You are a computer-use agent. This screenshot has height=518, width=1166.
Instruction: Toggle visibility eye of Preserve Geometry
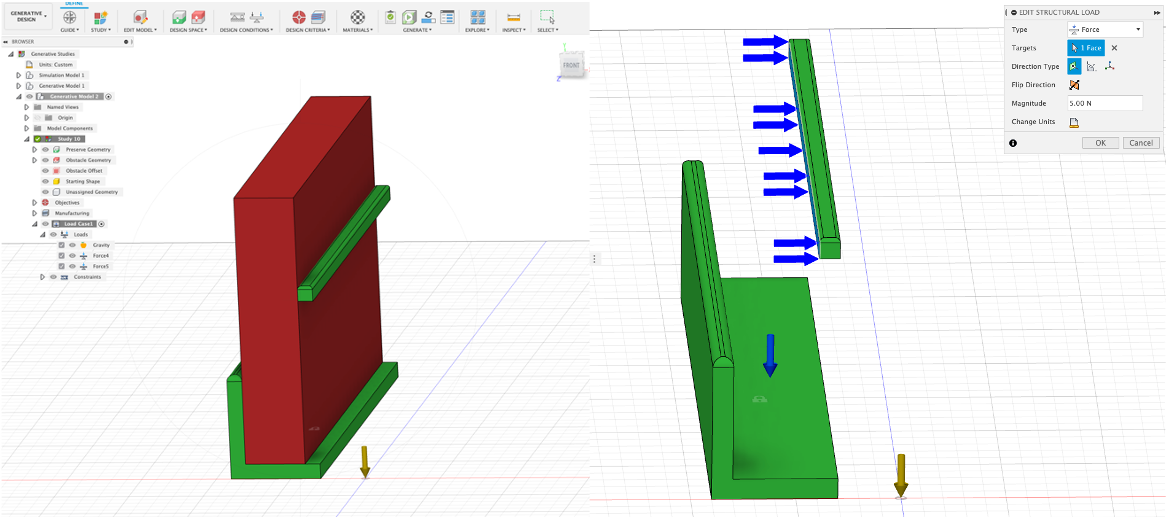tap(44, 149)
